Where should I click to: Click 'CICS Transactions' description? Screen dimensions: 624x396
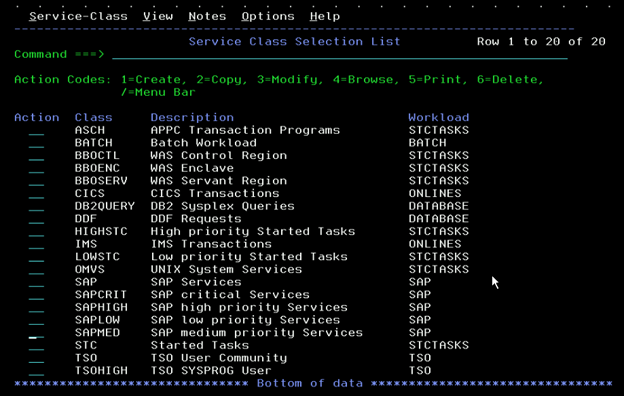tap(215, 193)
